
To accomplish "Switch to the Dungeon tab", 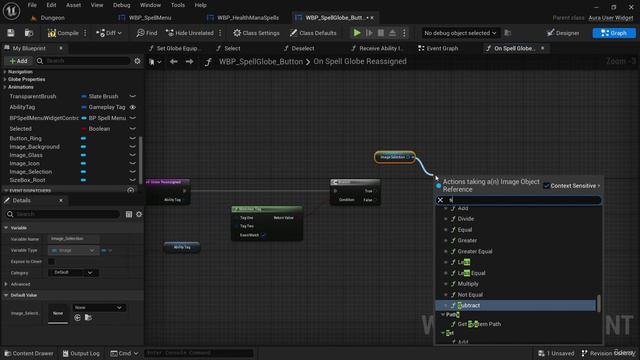I will pos(52,18).
